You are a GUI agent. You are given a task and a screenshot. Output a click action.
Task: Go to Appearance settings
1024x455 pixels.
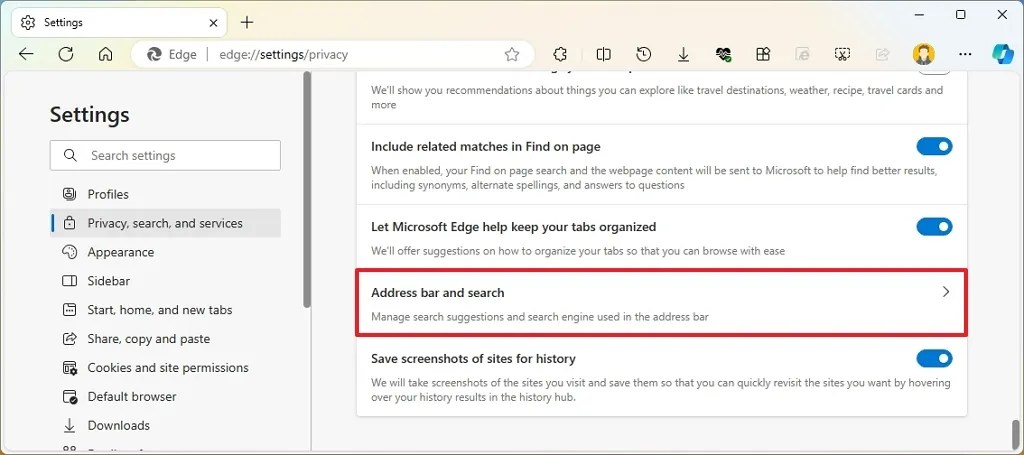[x=165, y=252]
